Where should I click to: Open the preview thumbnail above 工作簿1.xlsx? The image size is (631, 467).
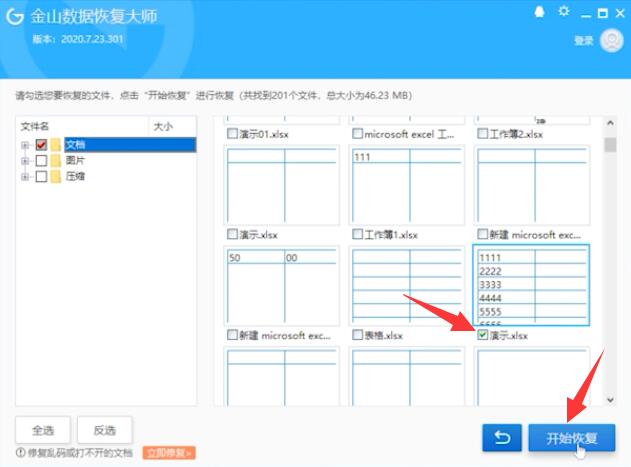406,185
